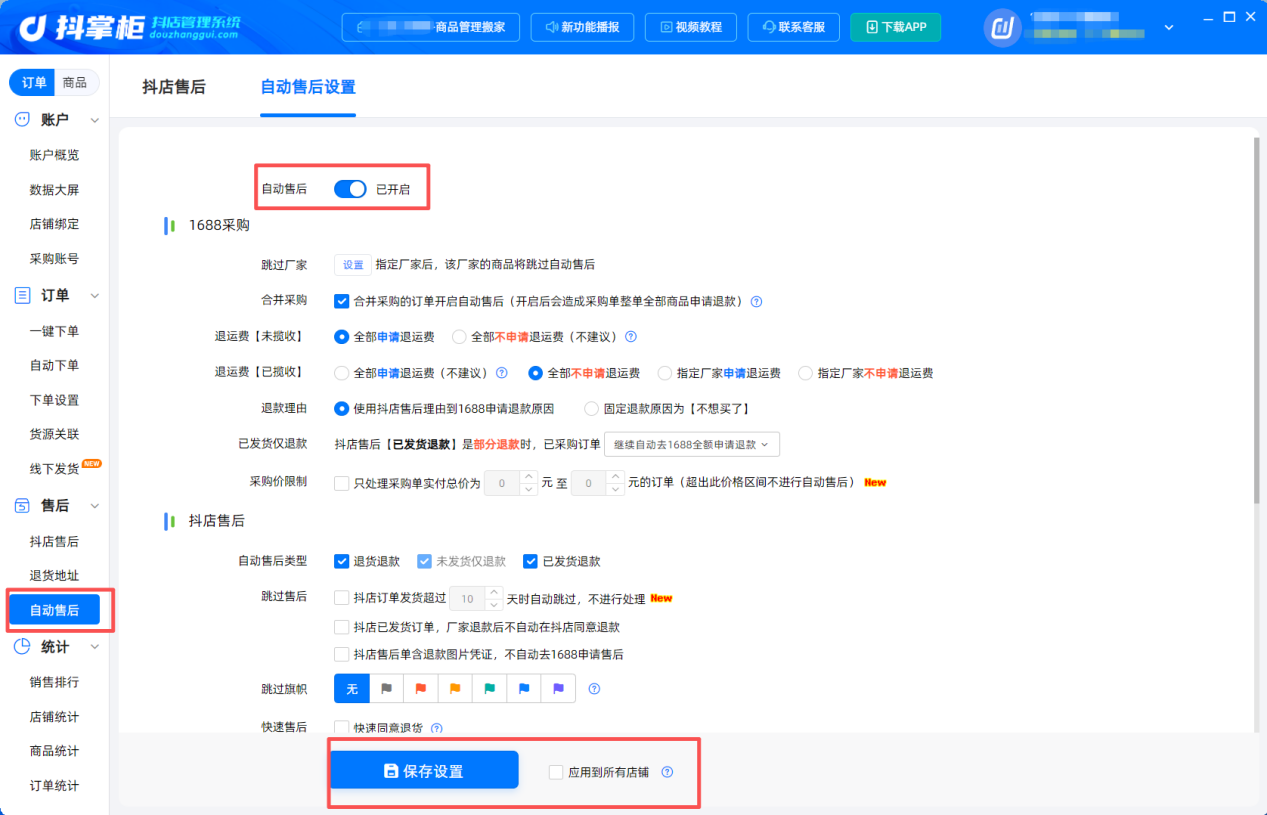The height and width of the screenshot is (815, 1267).
Task: Switch sidebar to 商品 mode
Action: point(75,83)
